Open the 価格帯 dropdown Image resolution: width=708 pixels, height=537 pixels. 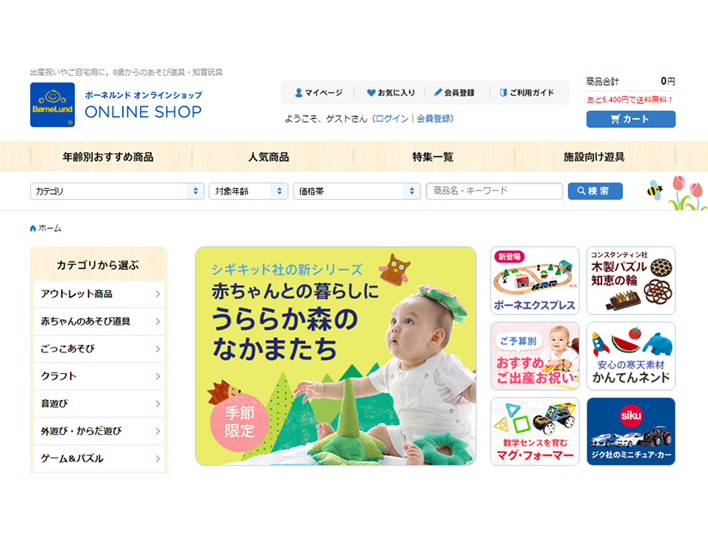coord(357,191)
